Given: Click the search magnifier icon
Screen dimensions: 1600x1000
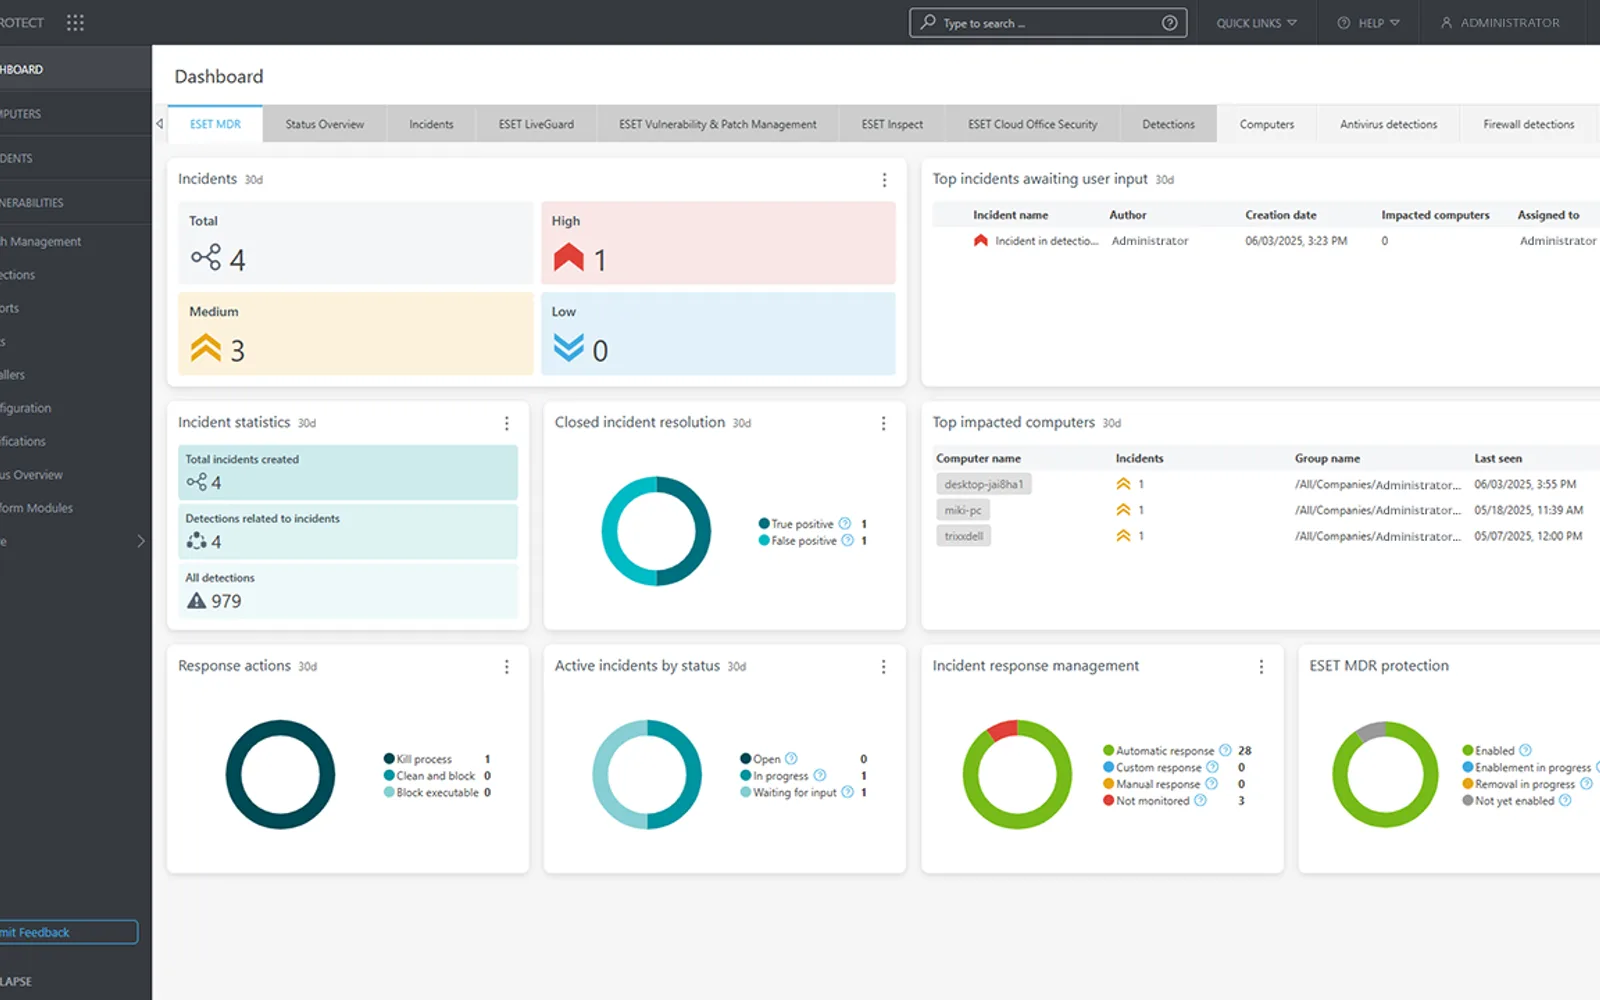Looking at the screenshot, I should (x=929, y=22).
